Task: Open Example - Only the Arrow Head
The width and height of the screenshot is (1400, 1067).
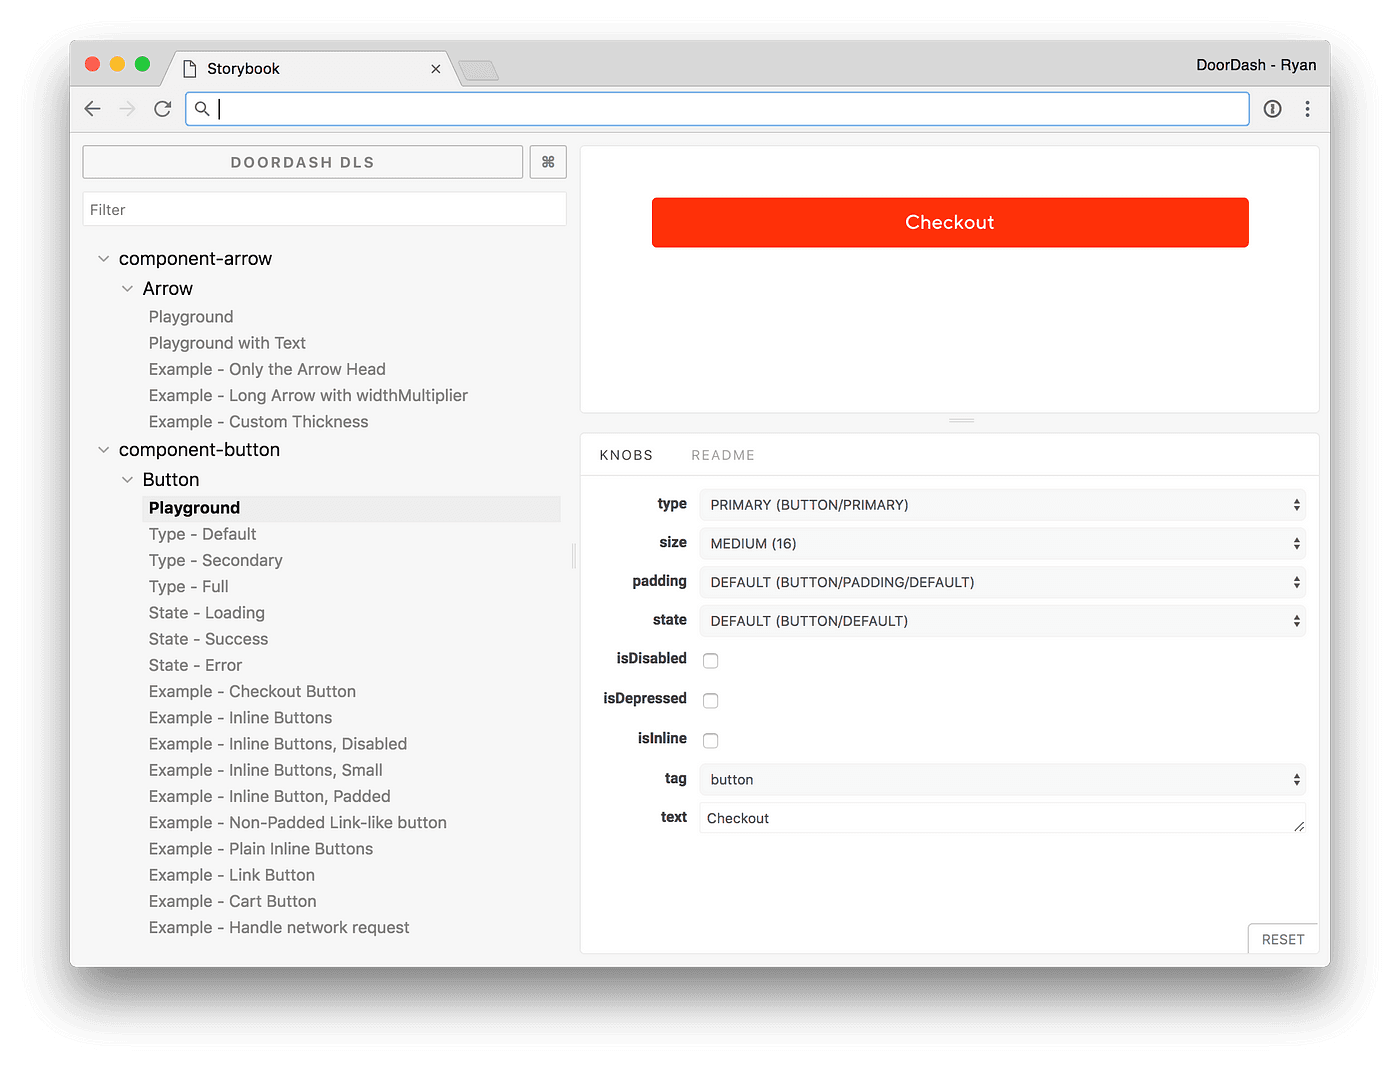Action: (267, 369)
